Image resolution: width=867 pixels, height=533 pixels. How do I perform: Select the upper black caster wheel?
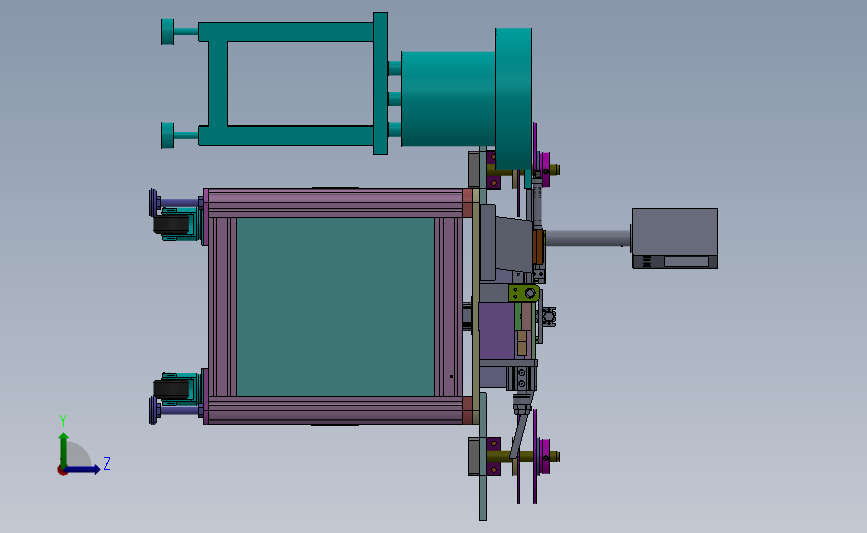(x=171, y=224)
